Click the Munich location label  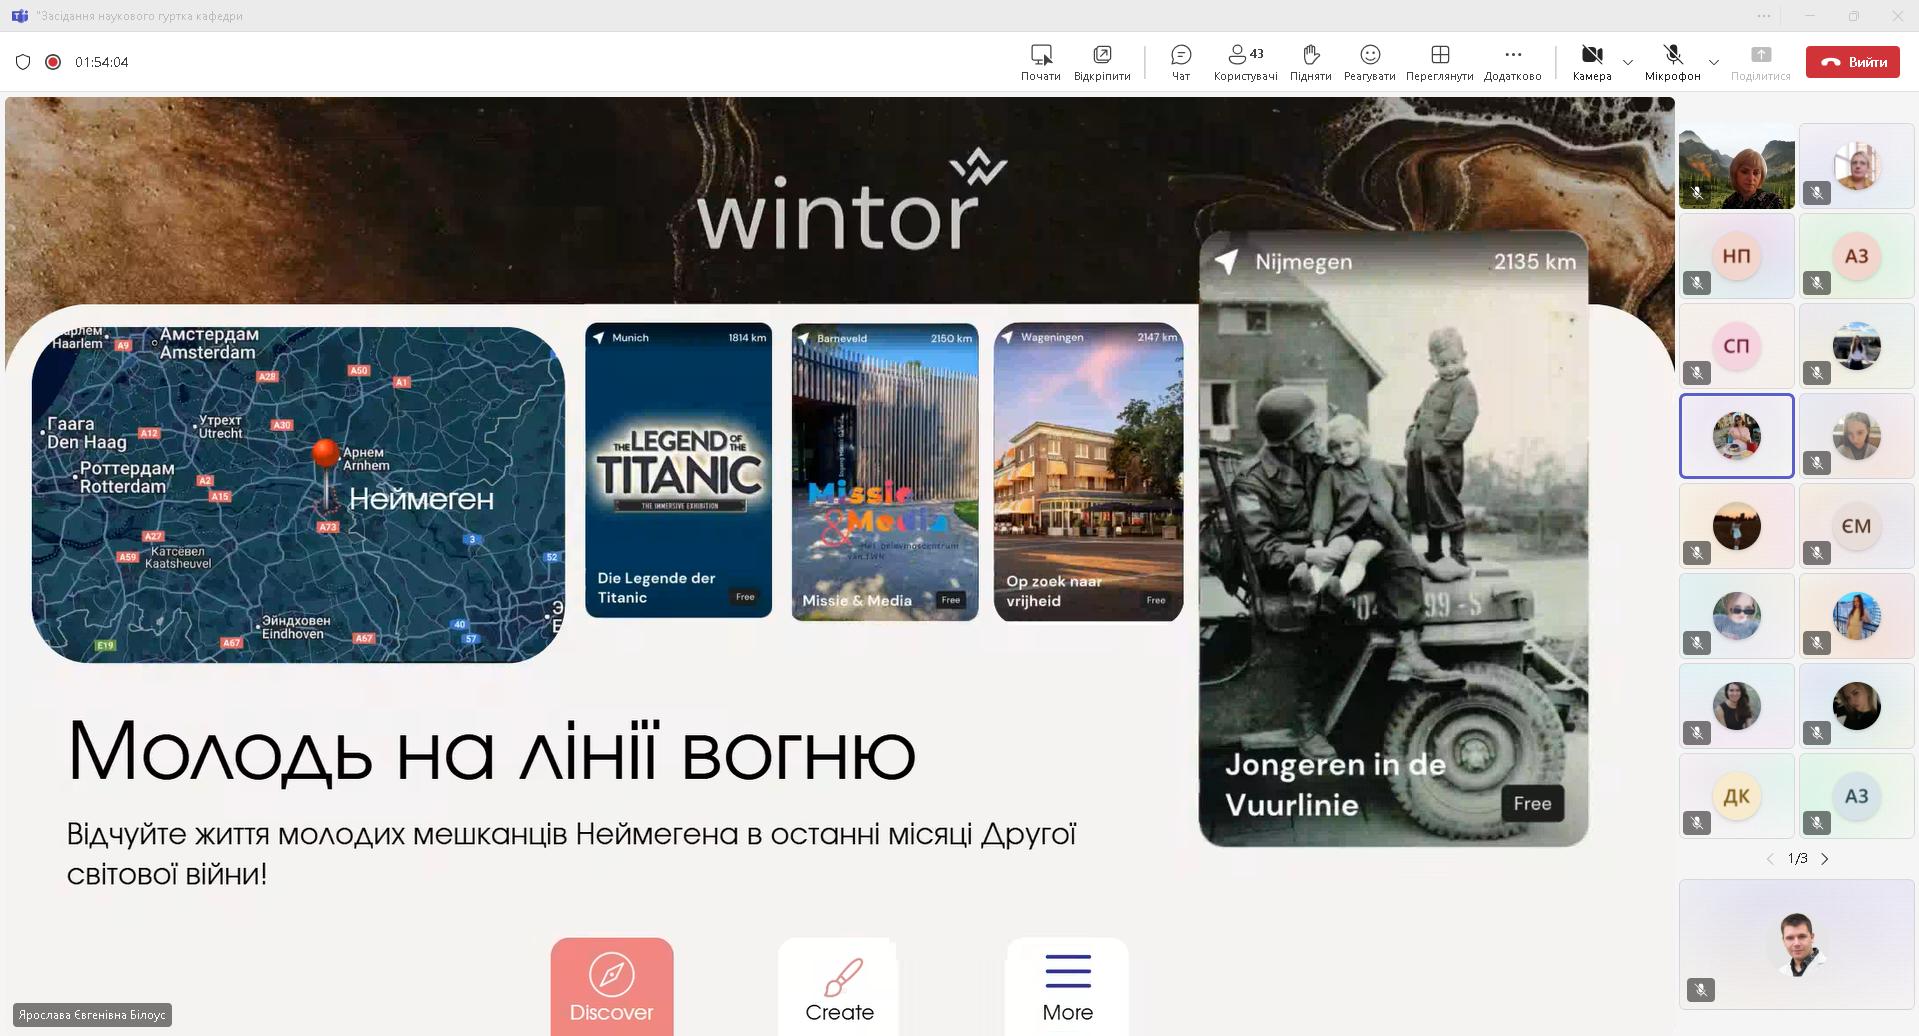pos(630,338)
